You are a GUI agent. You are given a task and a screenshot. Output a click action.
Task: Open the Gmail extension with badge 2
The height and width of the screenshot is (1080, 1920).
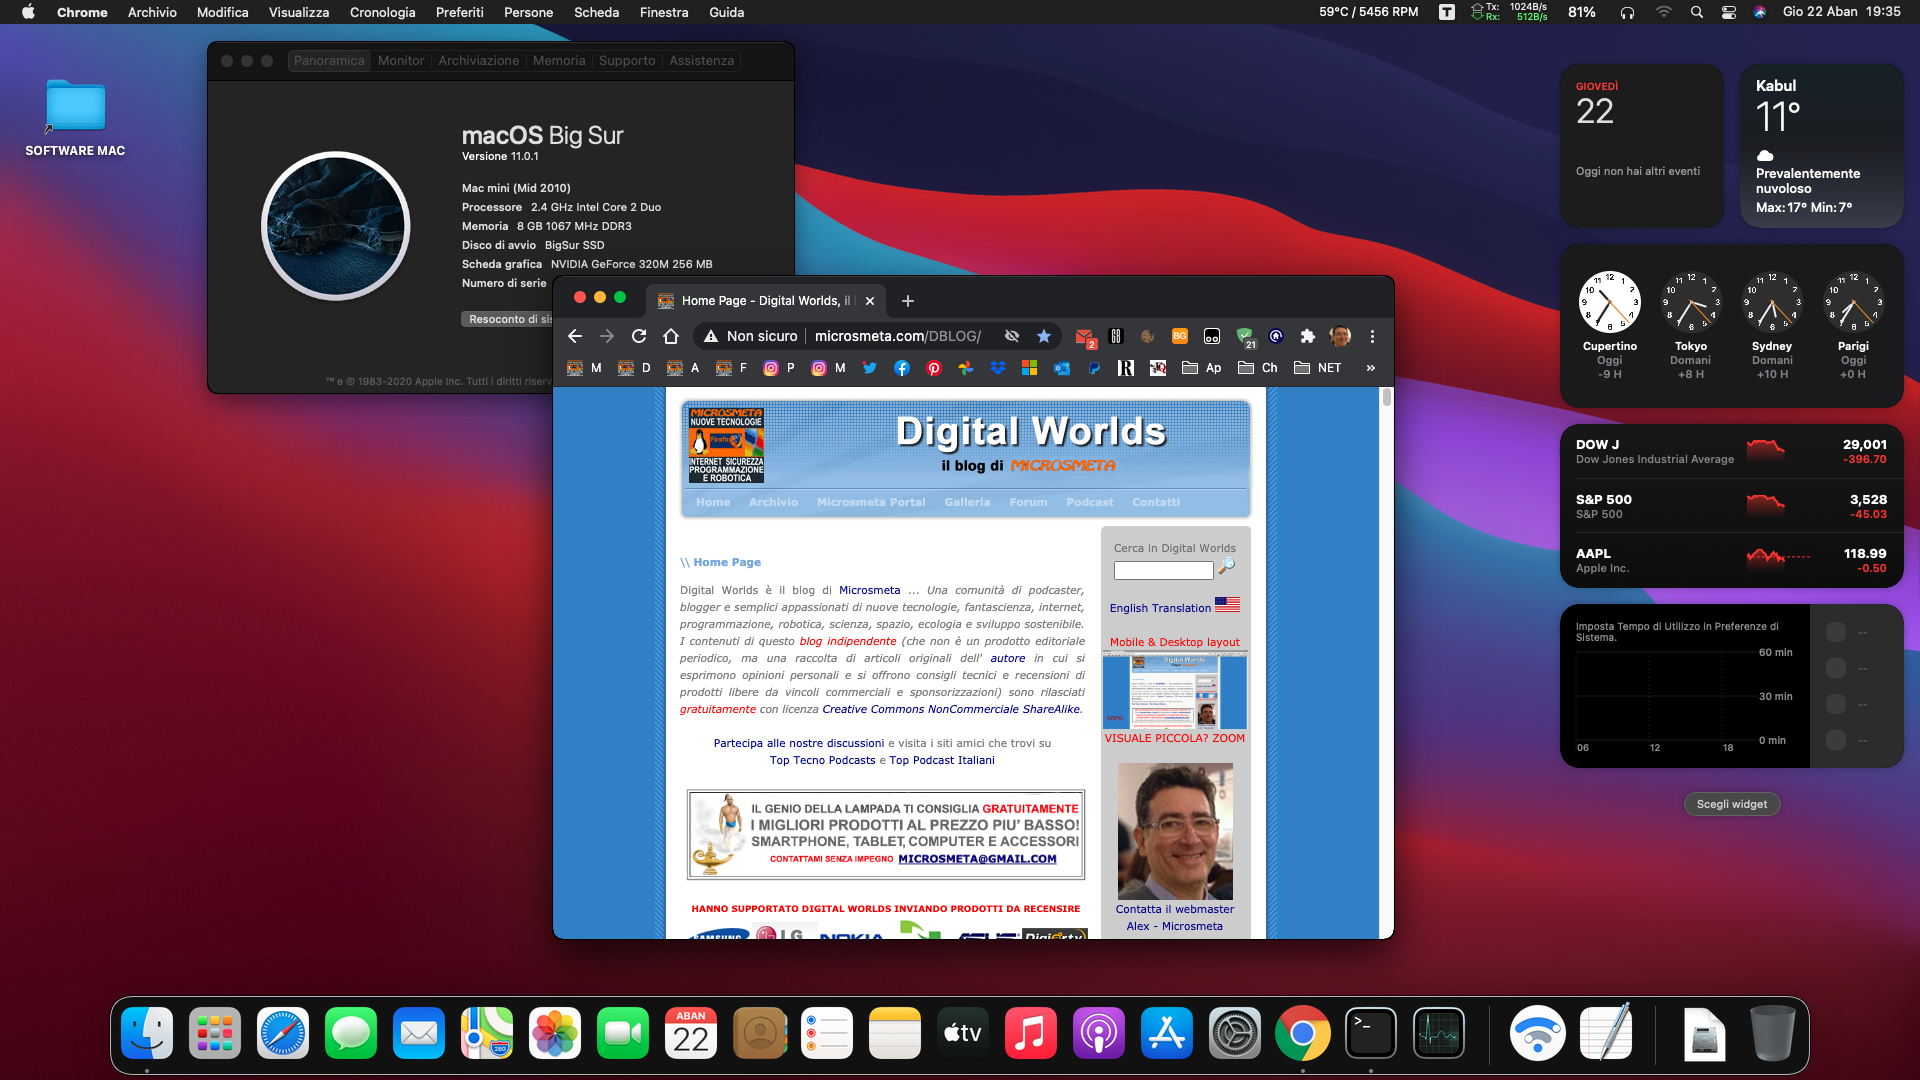tap(1084, 336)
